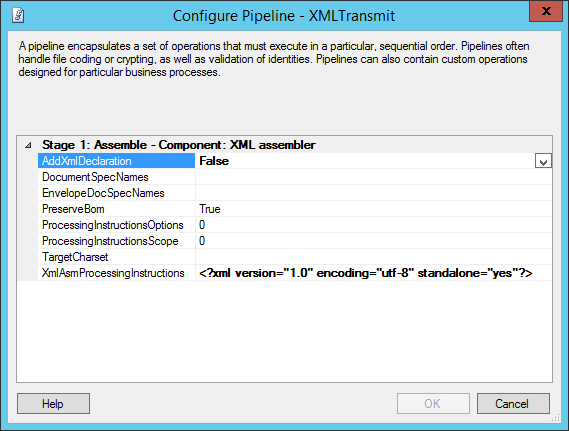Click the pipeline document icon in title bar
Screen dimensions: 569x431
point(18,16)
